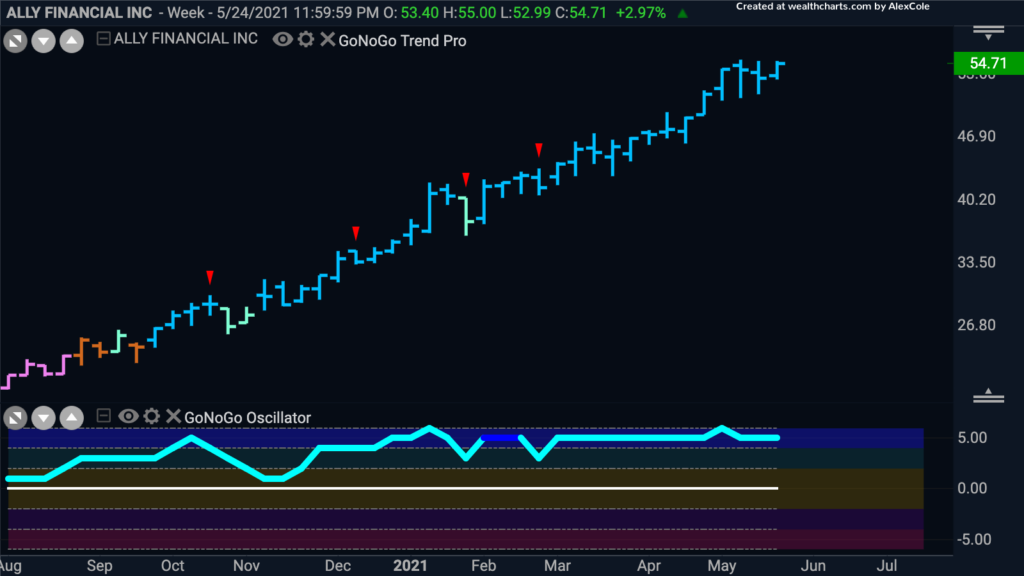Move the price chart panel down
This screenshot has height=576, width=1024.
(x=43, y=41)
